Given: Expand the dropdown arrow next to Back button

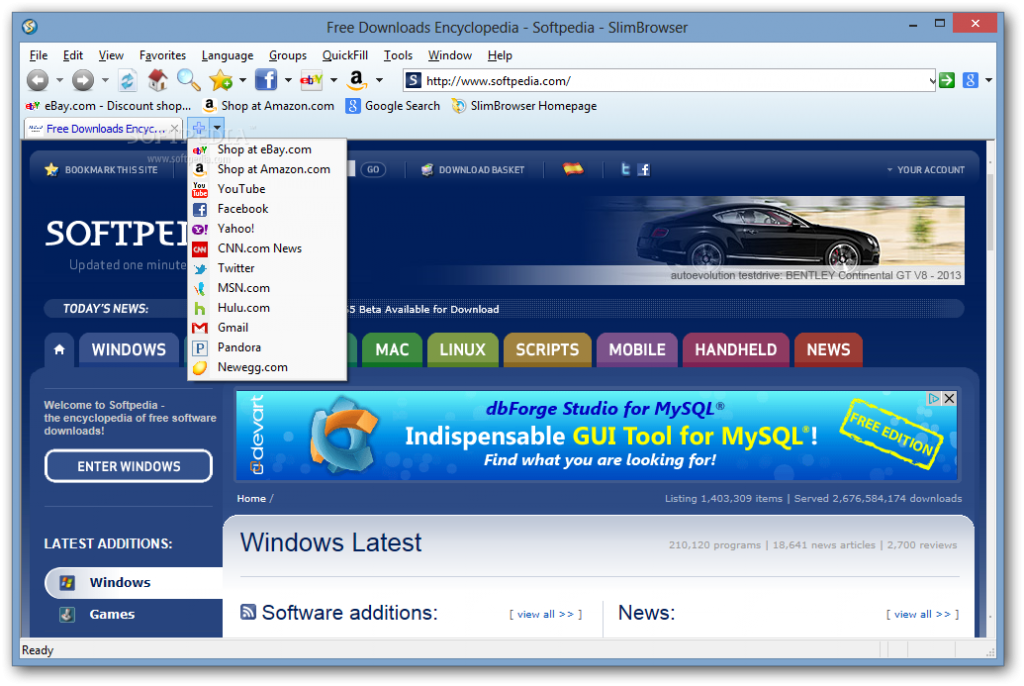Looking at the screenshot, I should click(x=59, y=80).
